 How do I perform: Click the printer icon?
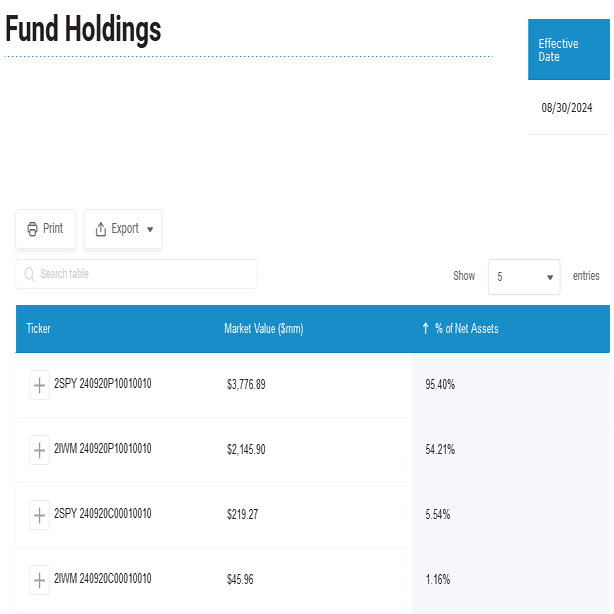[x=32, y=229]
